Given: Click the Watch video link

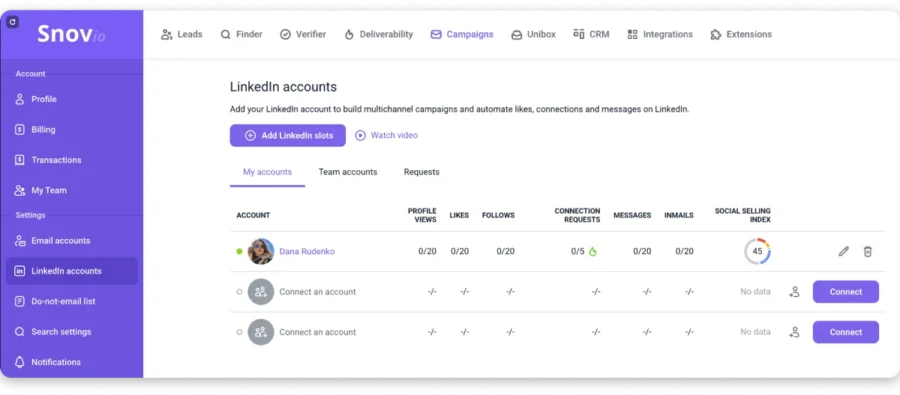Looking at the screenshot, I should point(394,135).
